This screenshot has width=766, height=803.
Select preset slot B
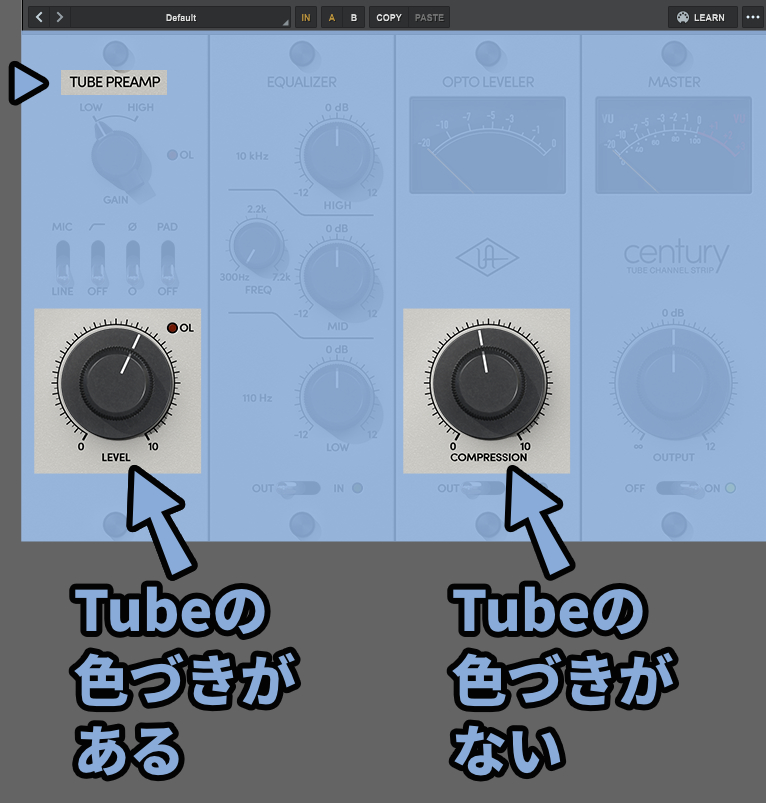point(354,17)
